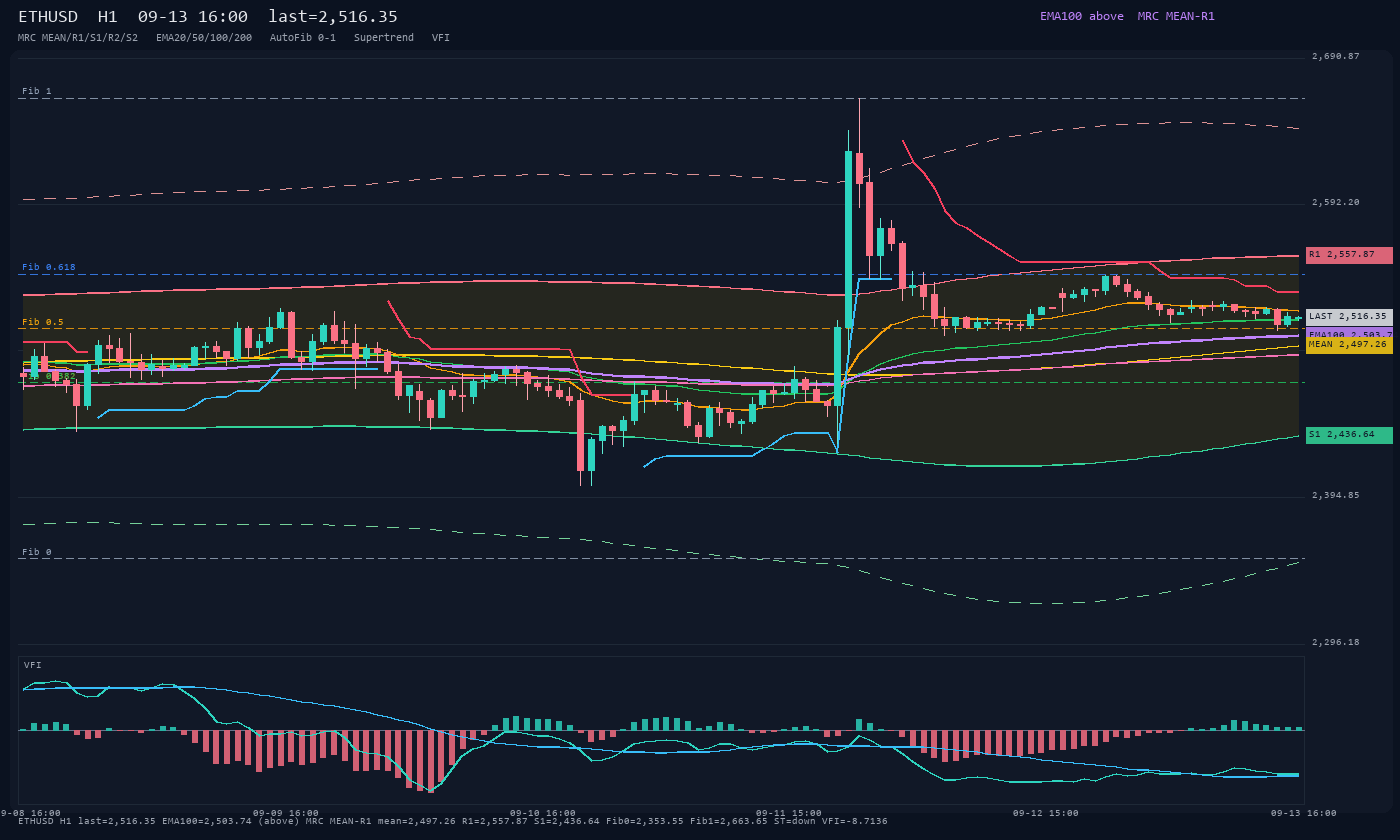
Task: Click the 2,690.87 price axis label
Action: click(x=1336, y=56)
